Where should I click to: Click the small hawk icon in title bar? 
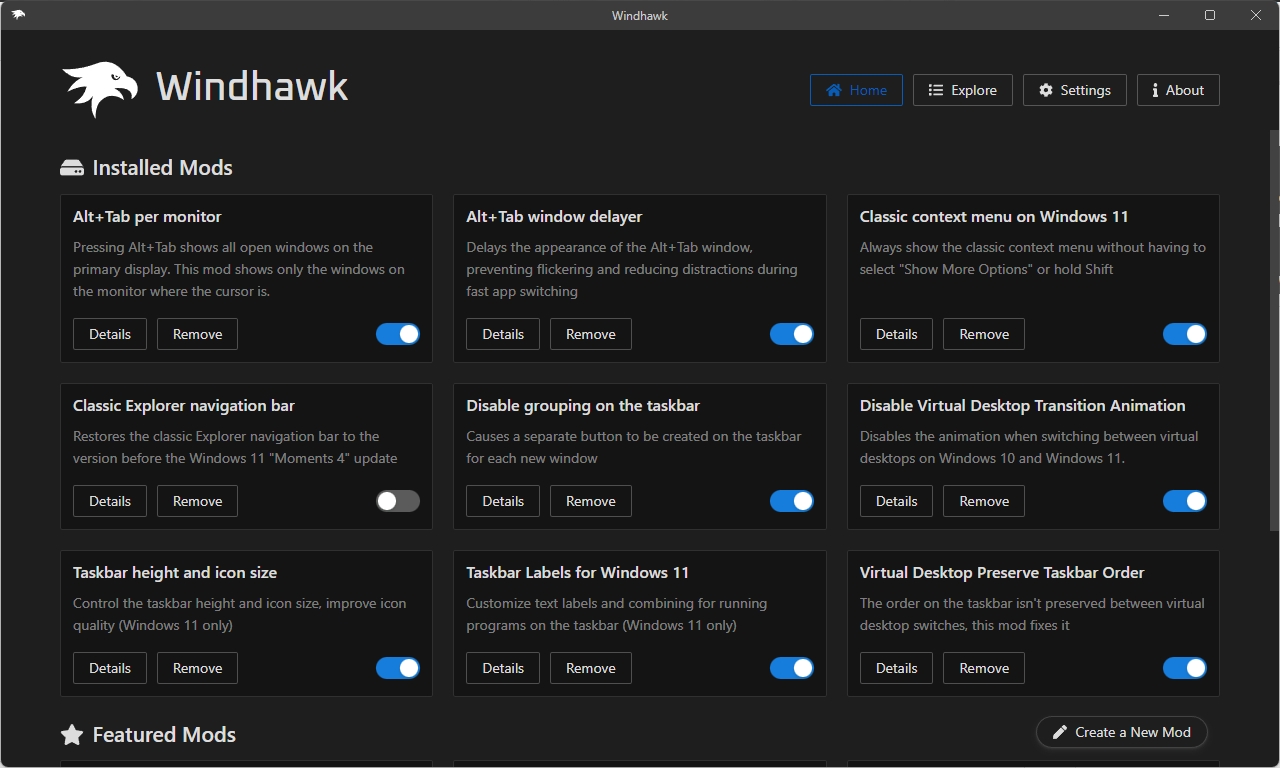click(x=18, y=15)
